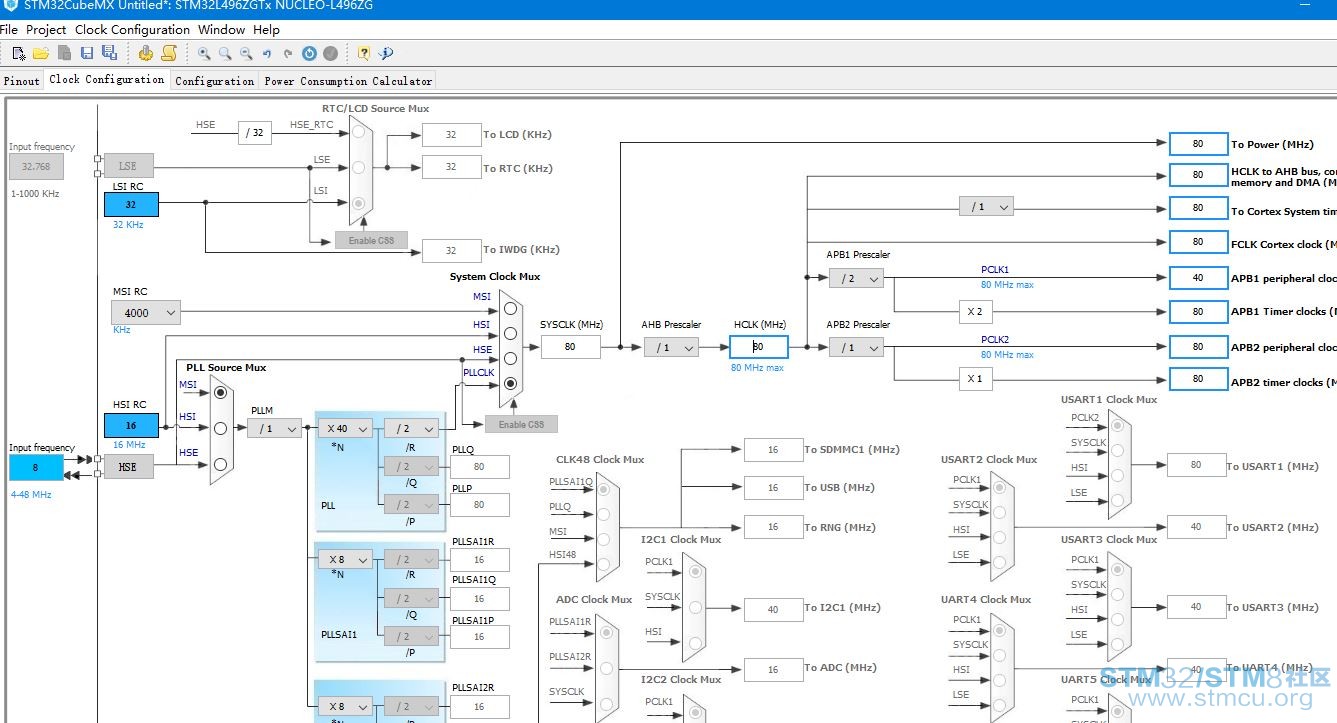The height and width of the screenshot is (723, 1337).
Task: Click the To USB (MHz) value box
Action: point(773,488)
